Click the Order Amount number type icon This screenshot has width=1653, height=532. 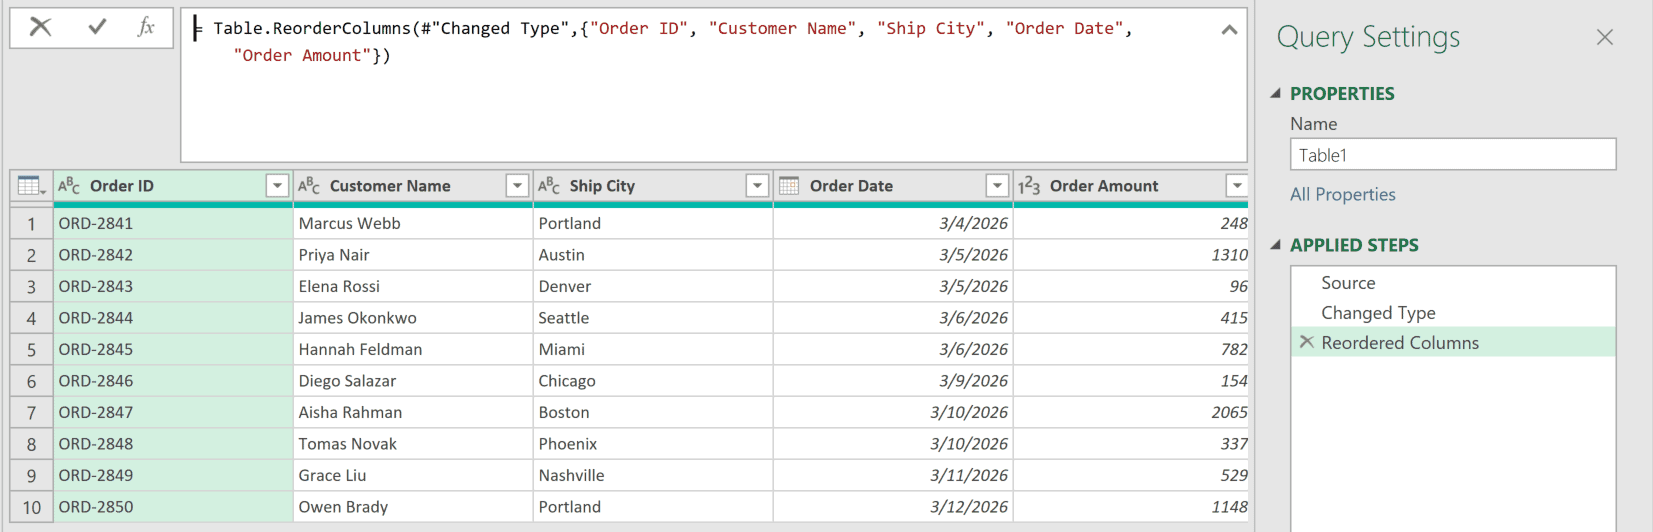pos(1029,186)
